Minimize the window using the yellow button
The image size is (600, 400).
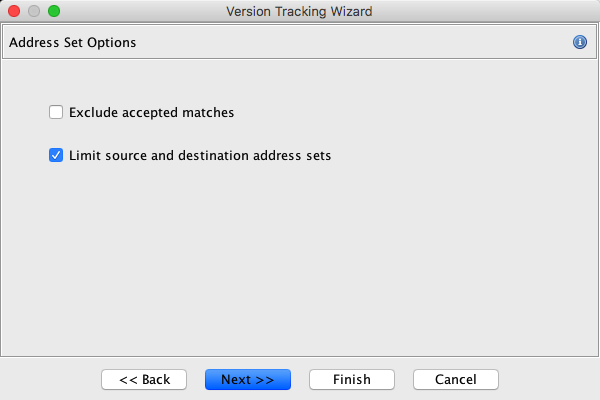(x=34, y=11)
